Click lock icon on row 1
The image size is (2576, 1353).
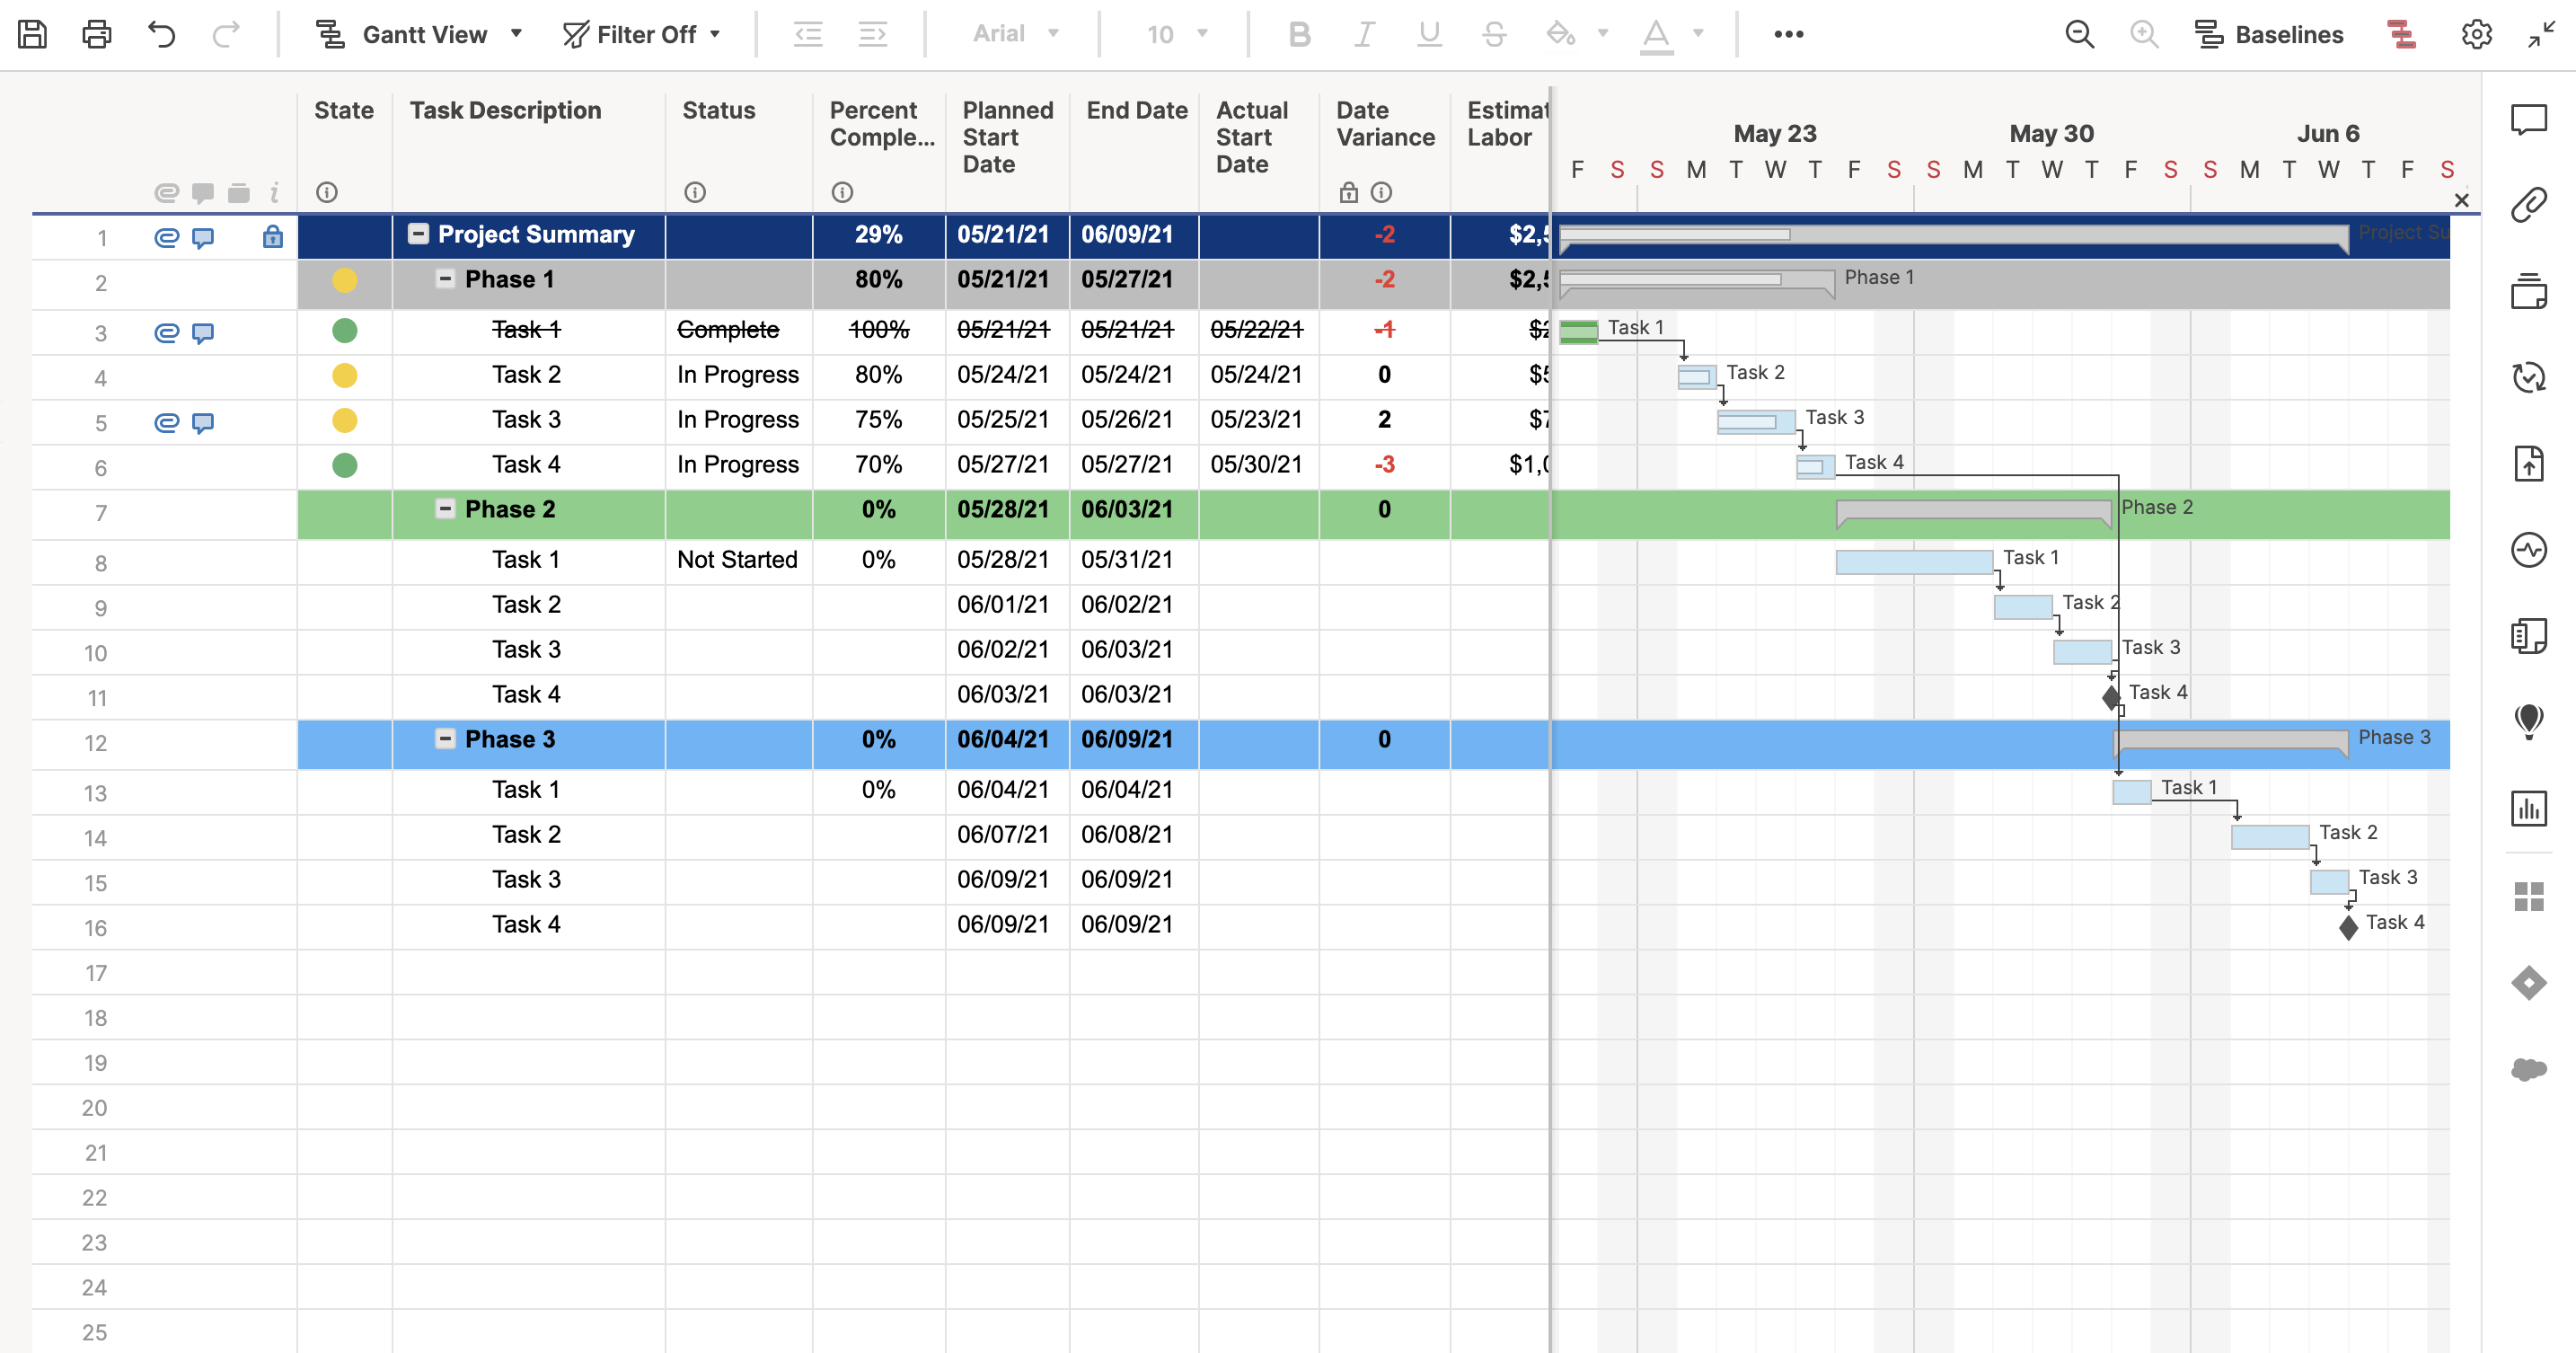tap(272, 237)
